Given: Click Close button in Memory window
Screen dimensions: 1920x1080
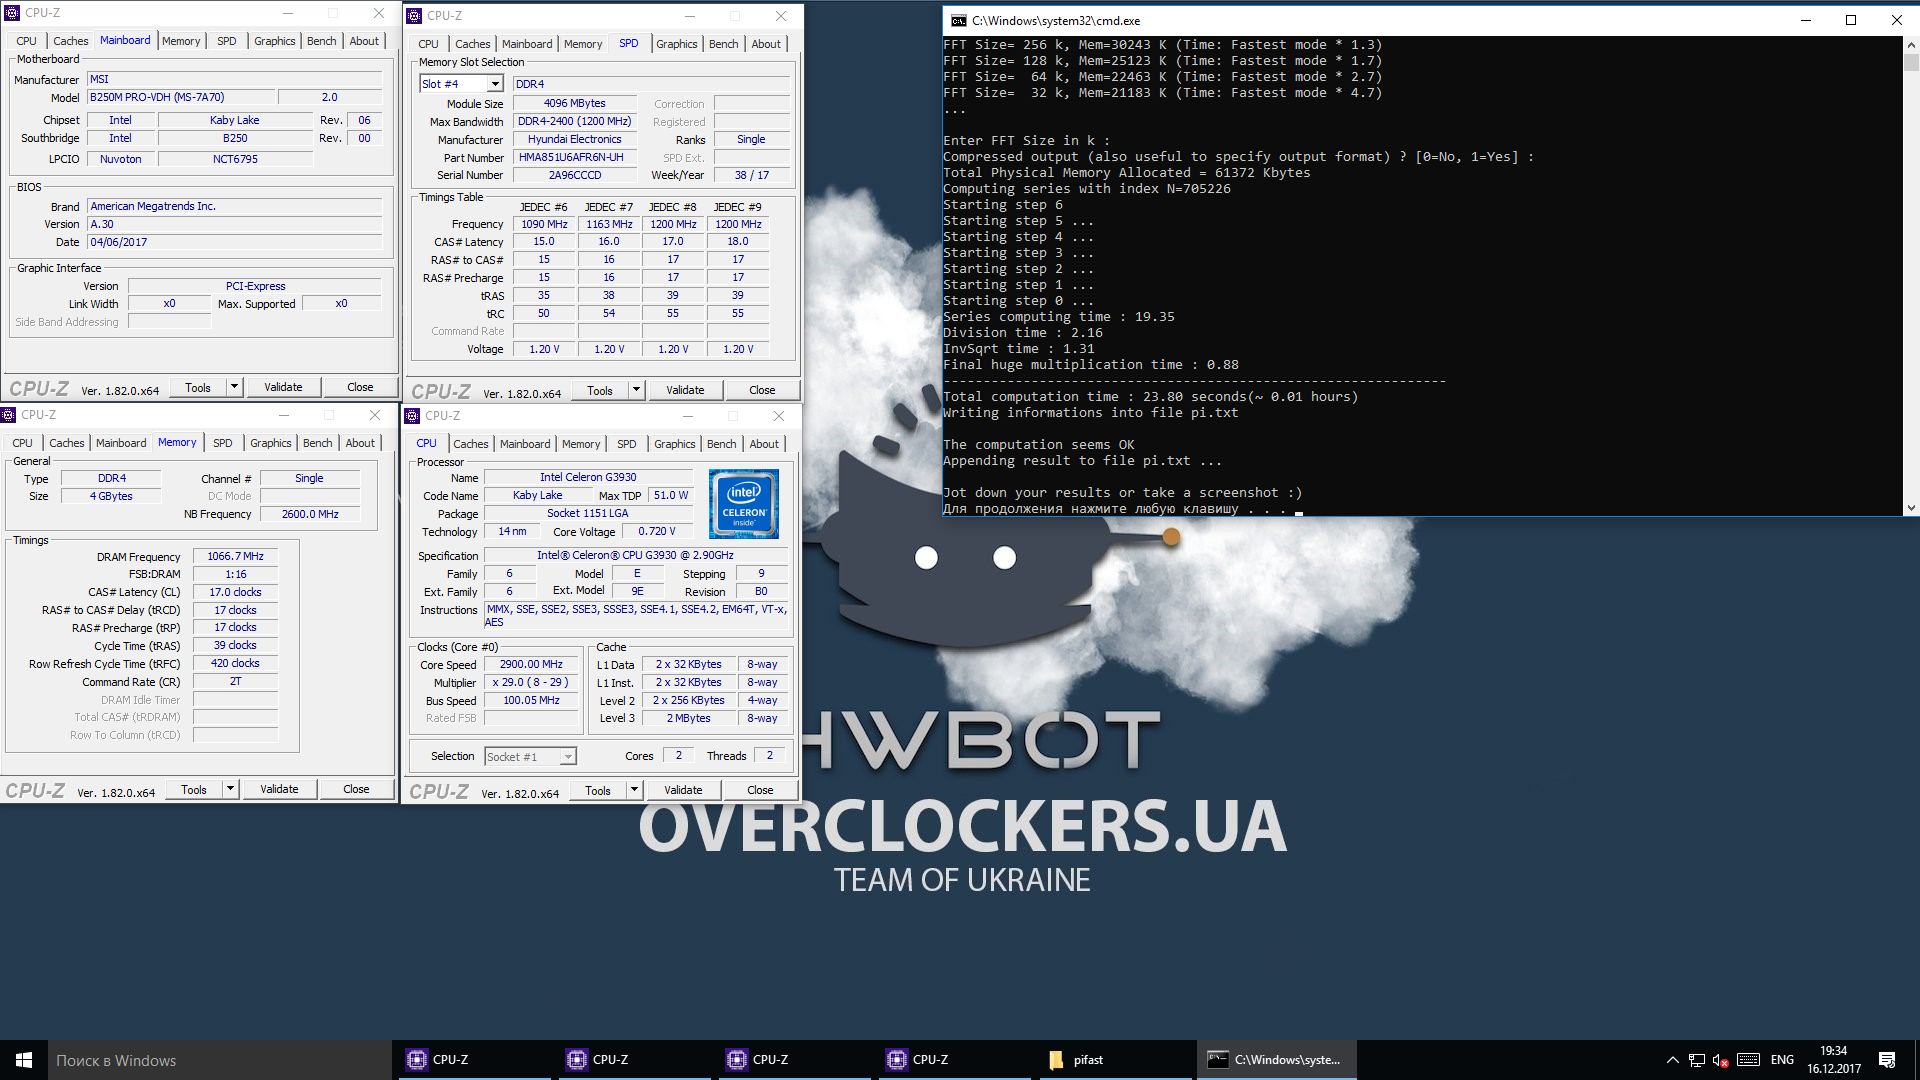Looking at the screenshot, I should [356, 789].
